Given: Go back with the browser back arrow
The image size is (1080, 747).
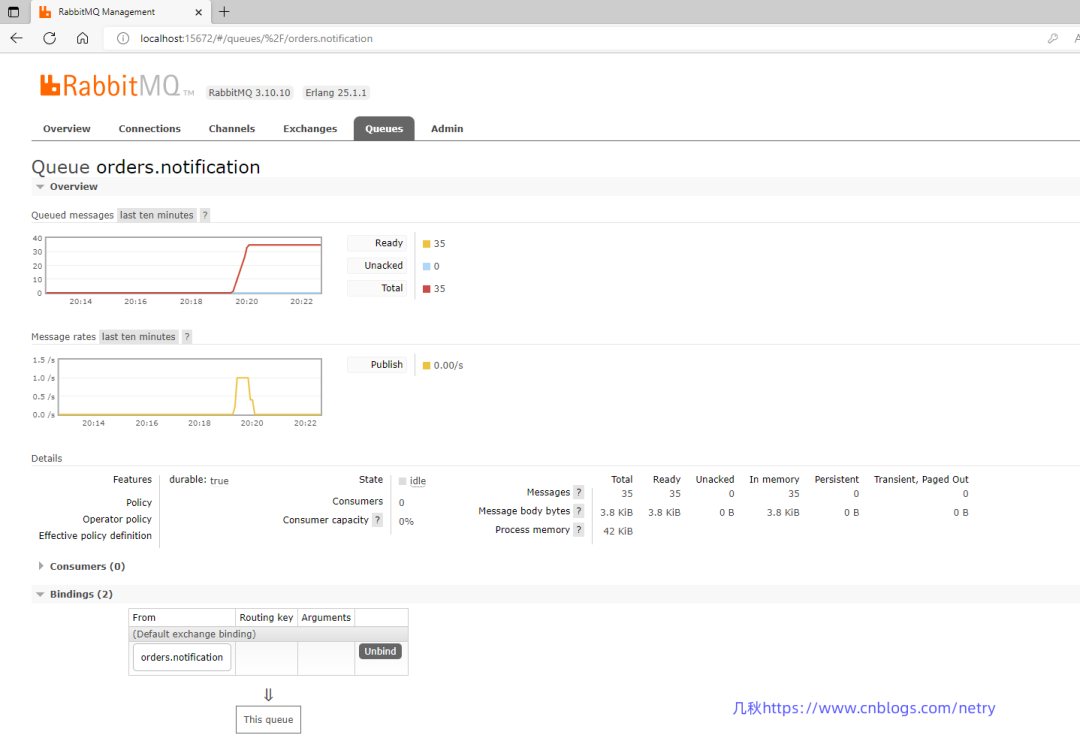Looking at the screenshot, I should (17, 39).
